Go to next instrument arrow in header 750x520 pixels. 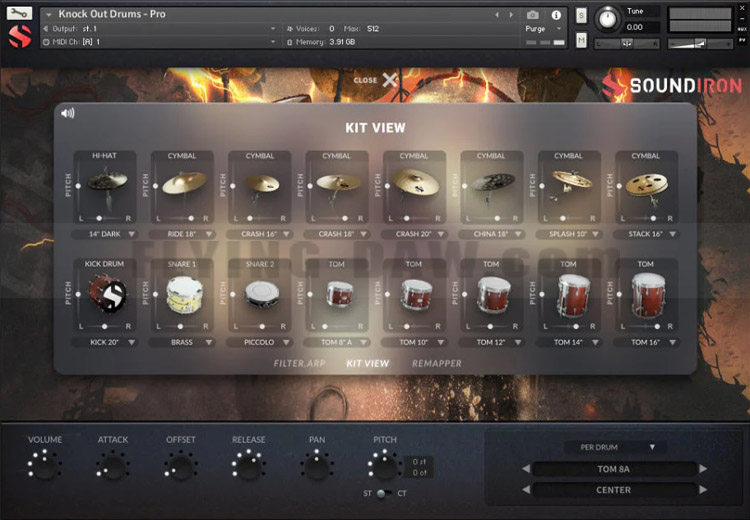pyautogui.click(x=511, y=15)
